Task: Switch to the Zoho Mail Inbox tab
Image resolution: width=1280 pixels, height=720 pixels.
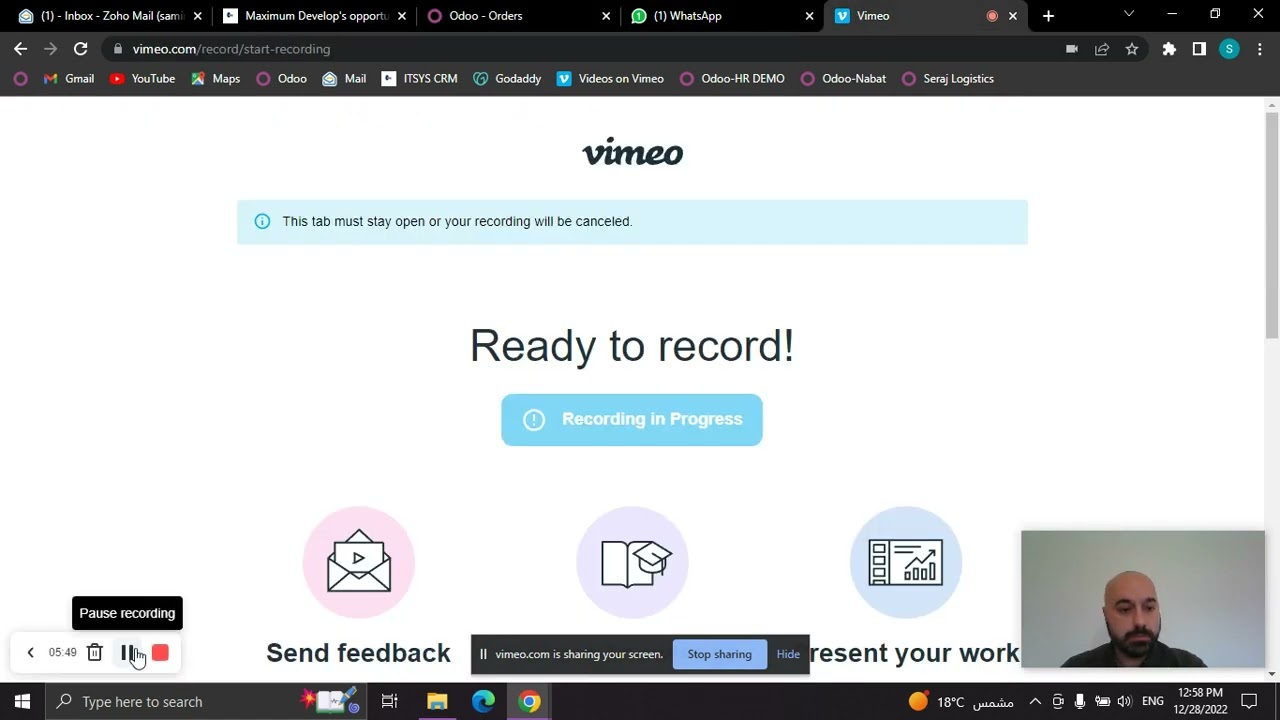Action: [x=110, y=16]
